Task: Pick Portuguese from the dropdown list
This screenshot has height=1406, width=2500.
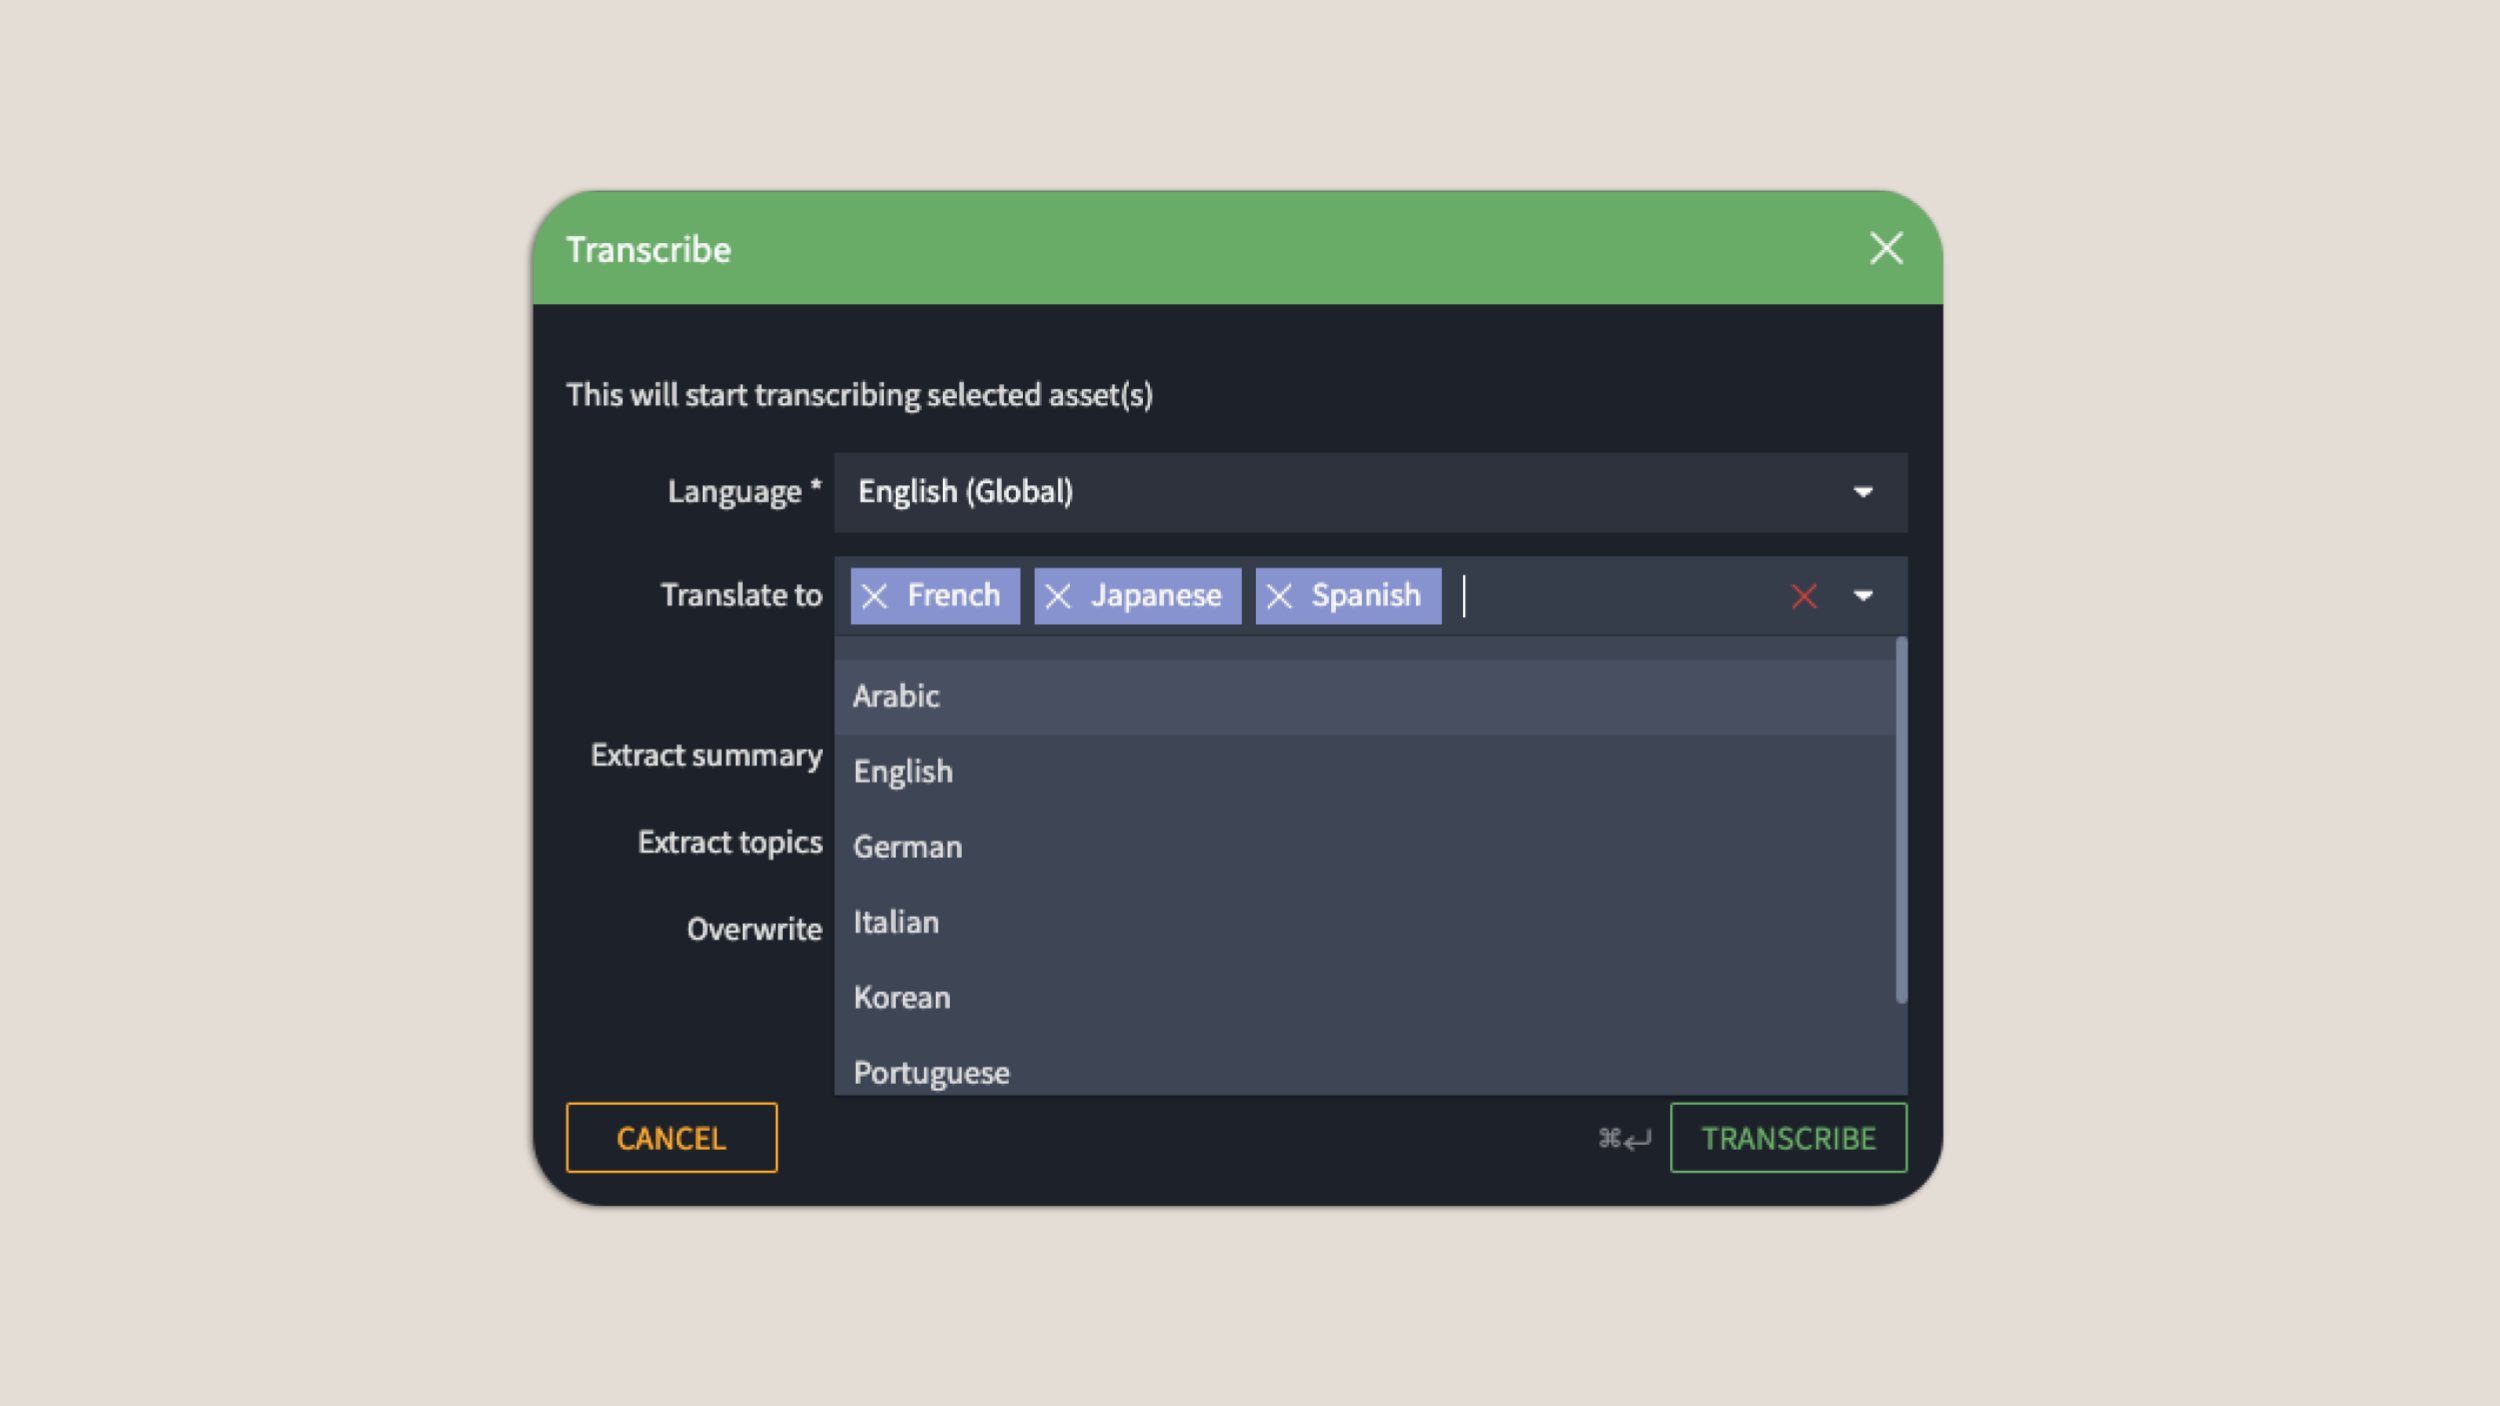Action: click(1365, 1068)
